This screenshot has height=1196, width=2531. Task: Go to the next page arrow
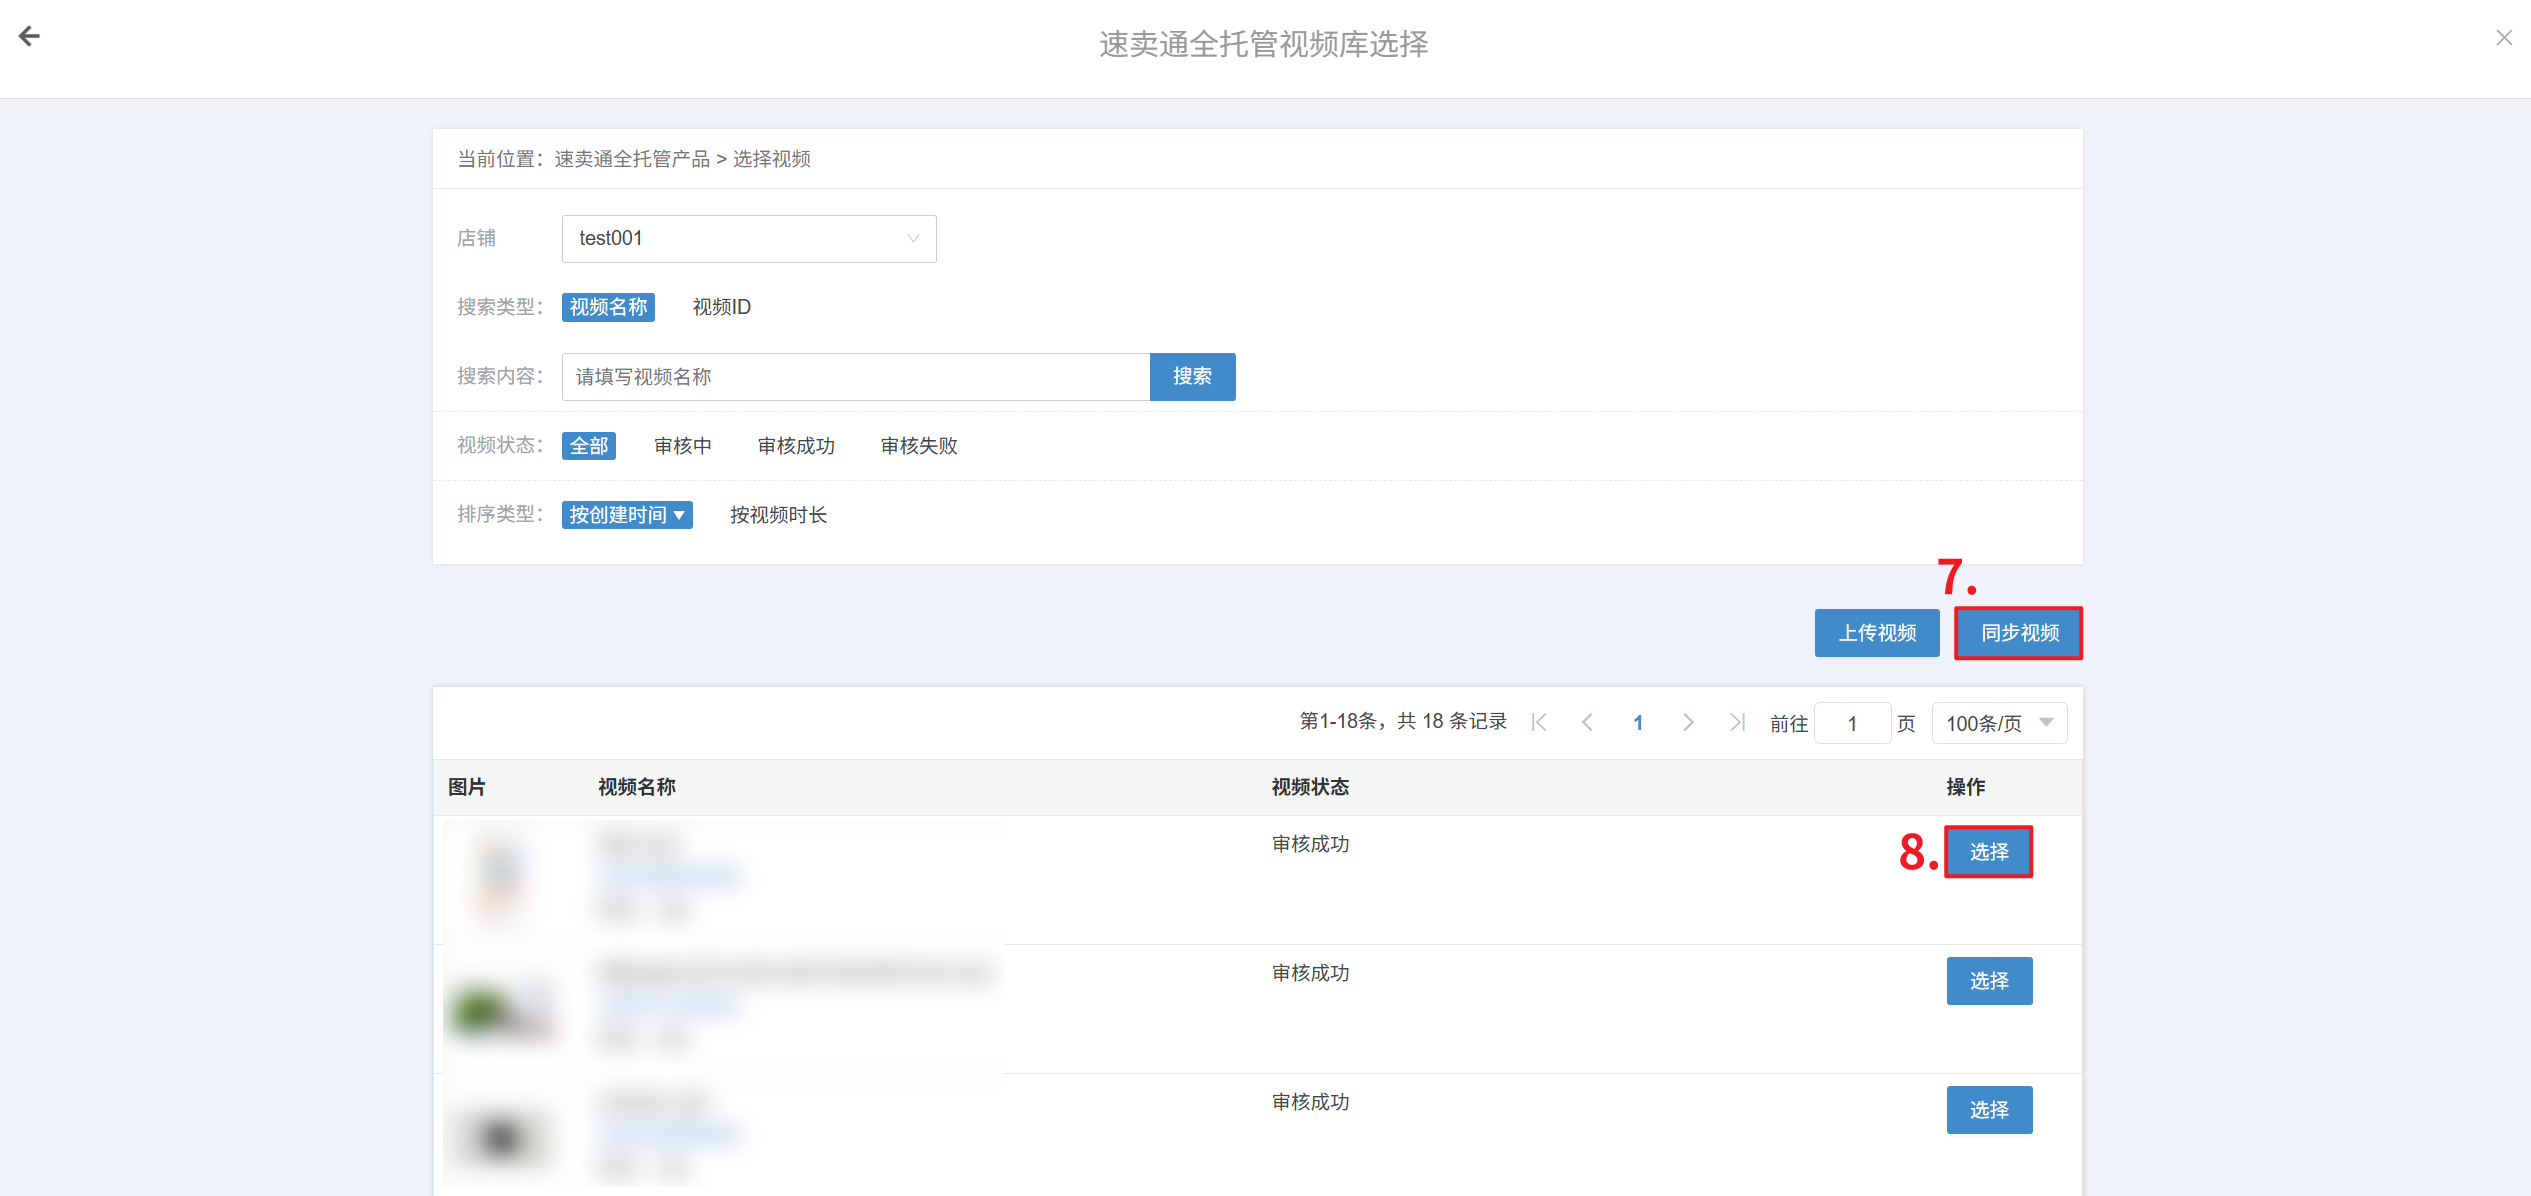[x=1688, y=722]
